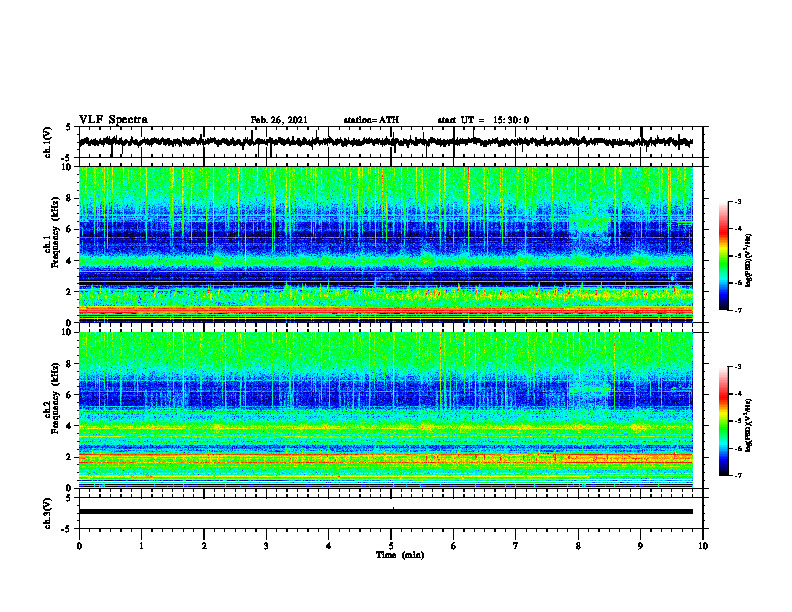Click the "-3" tick on ch.2 colorbar

click(x=738, y=367)
